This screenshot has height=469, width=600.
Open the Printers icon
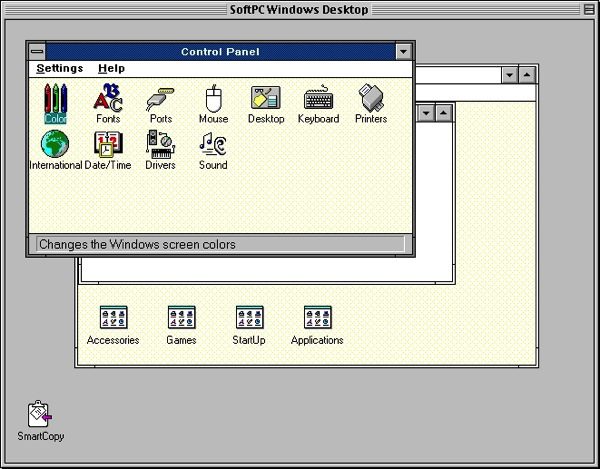point(371,99)
